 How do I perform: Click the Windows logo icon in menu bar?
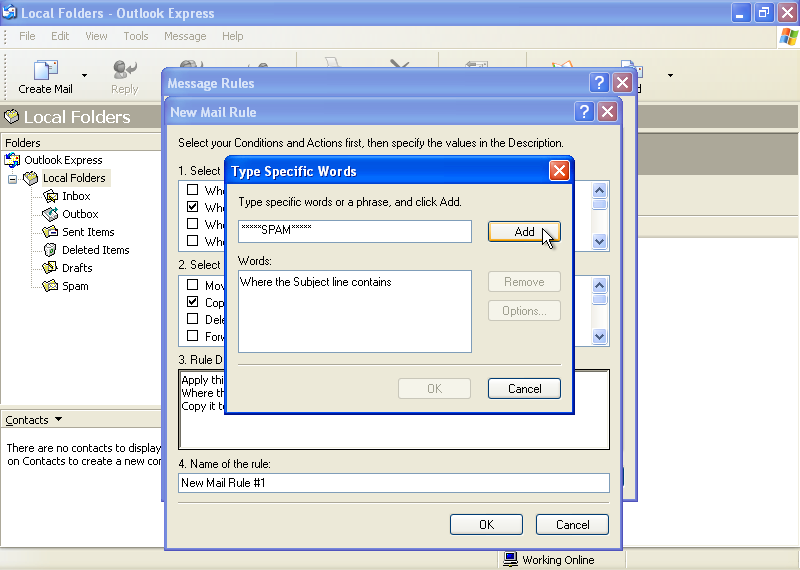pos(789,37)
